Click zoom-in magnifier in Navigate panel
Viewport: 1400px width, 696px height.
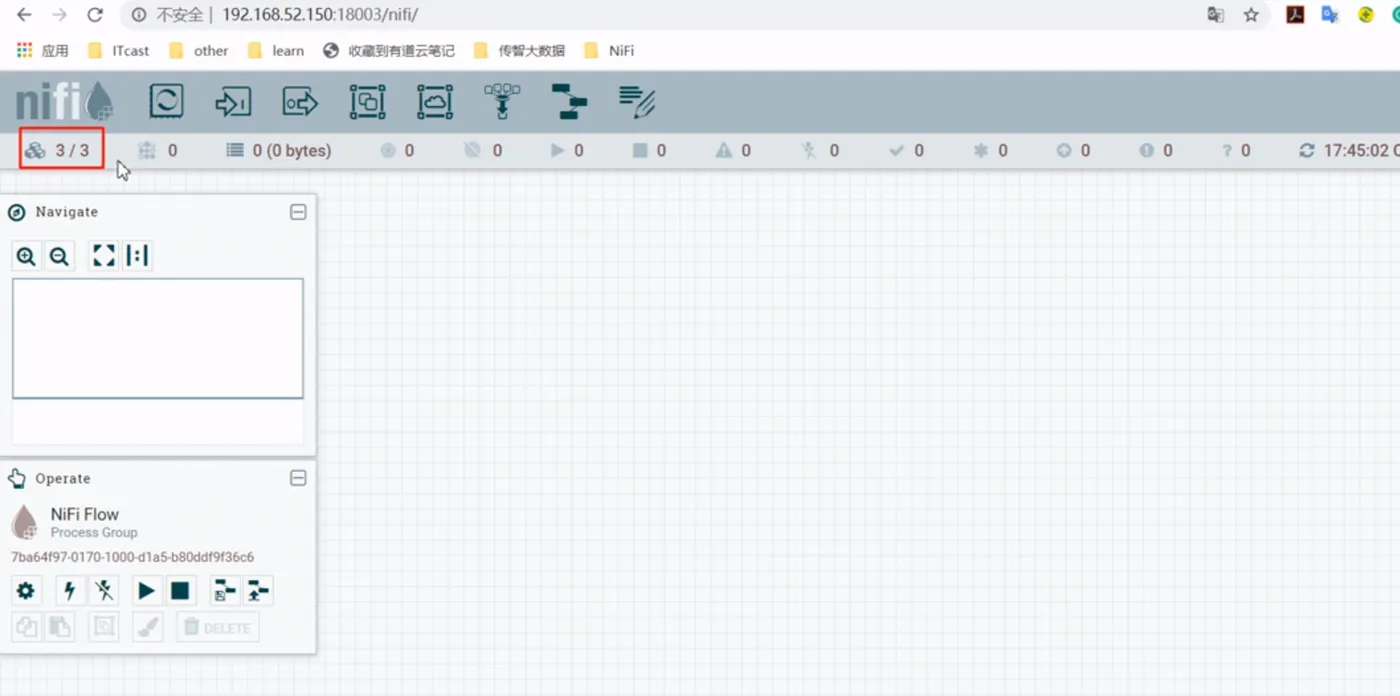click(26, 255)
